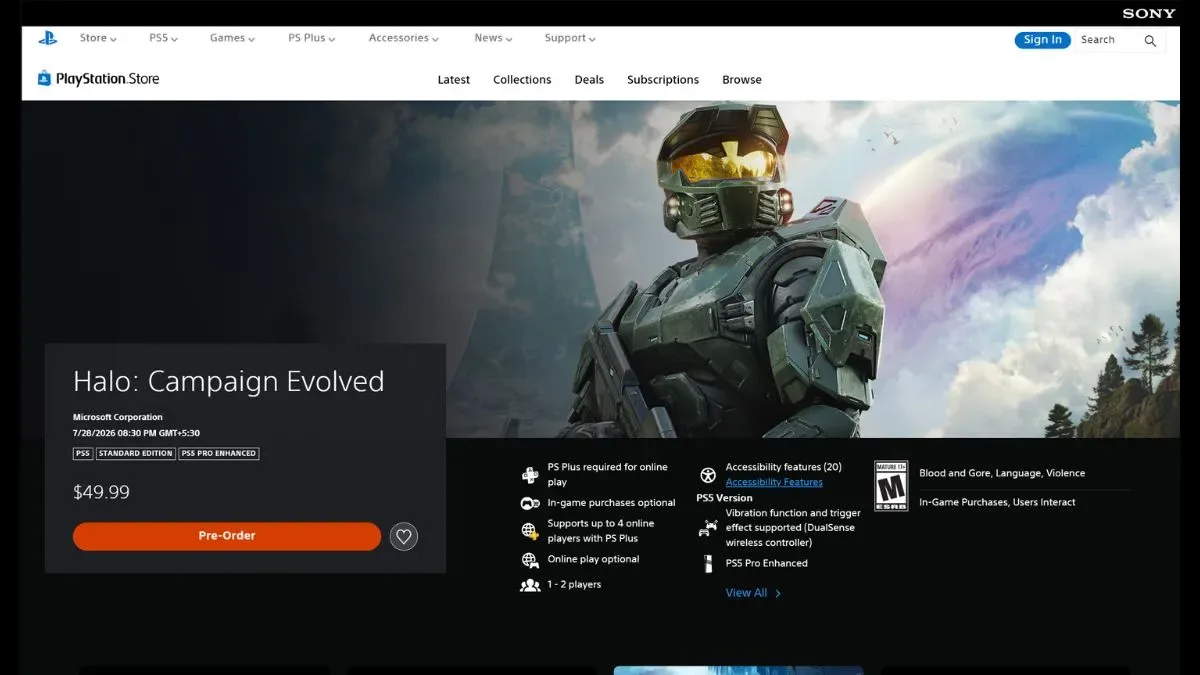Image resolution: width=1200 pixels, height=675 pixels.
Task: Click the PS5 platform tag
Action: (x=83, y=453)
